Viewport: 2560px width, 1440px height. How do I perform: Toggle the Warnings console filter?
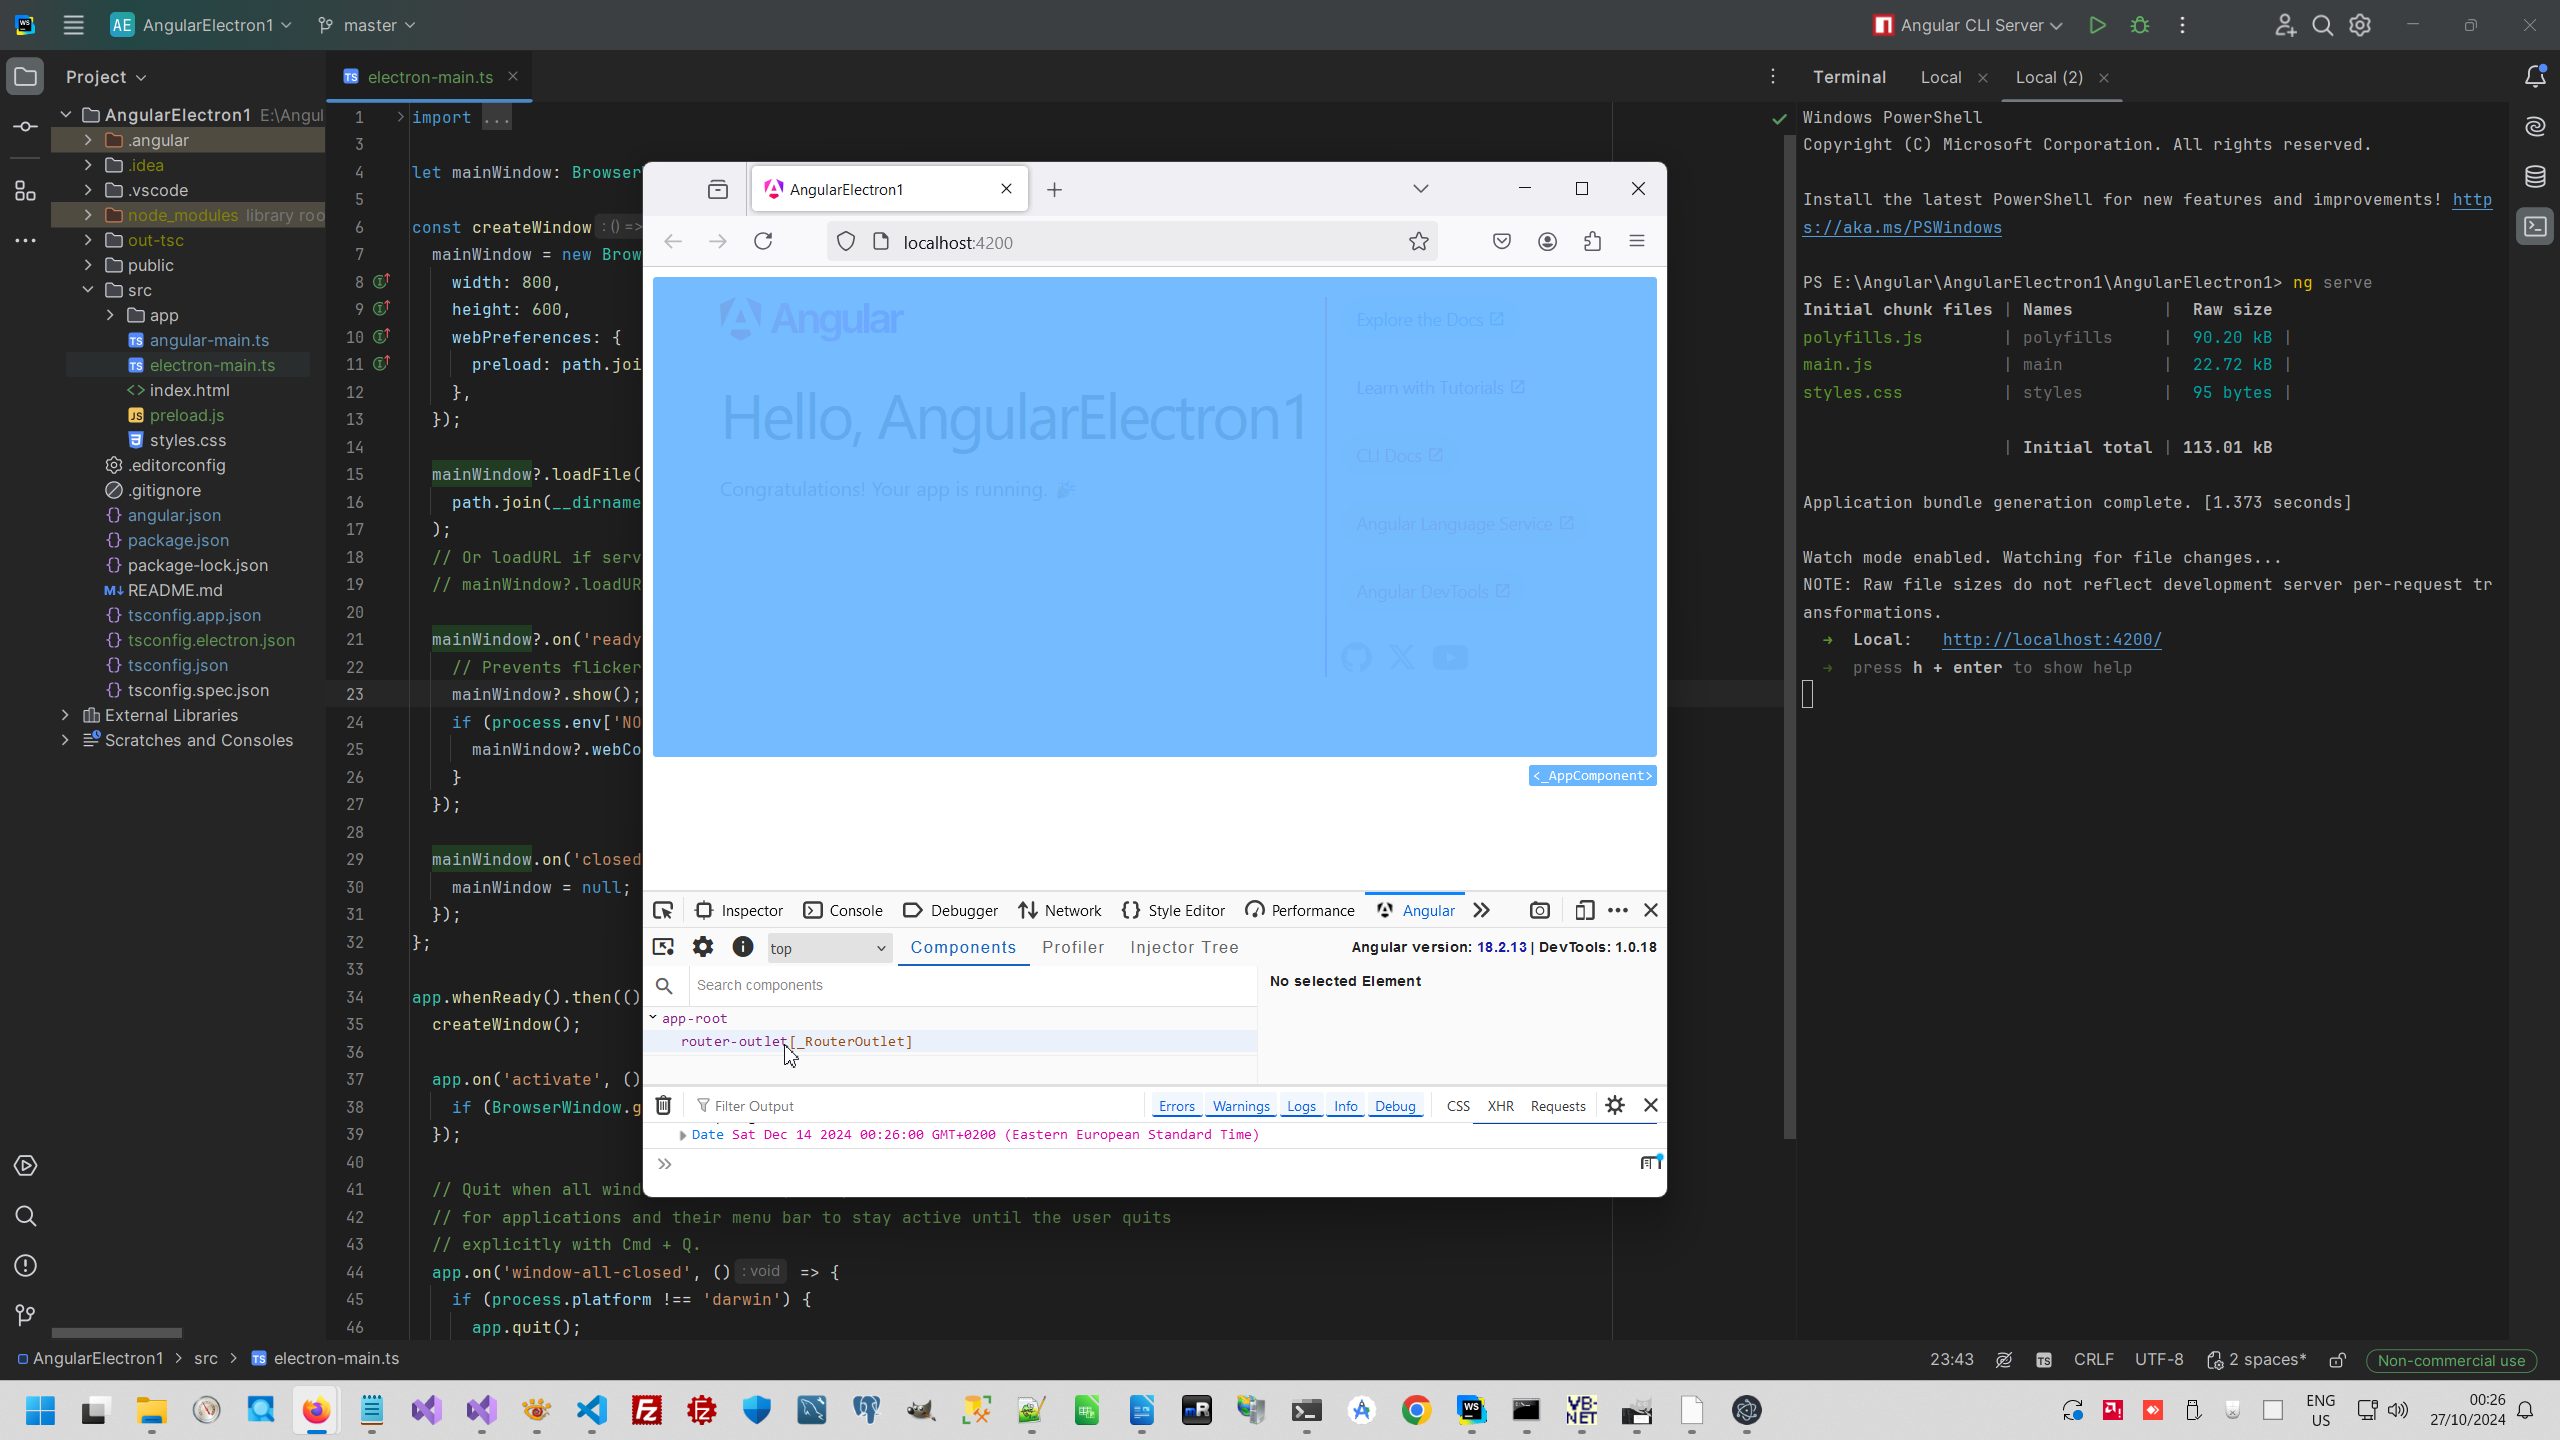click(x=1241, y=1106)
